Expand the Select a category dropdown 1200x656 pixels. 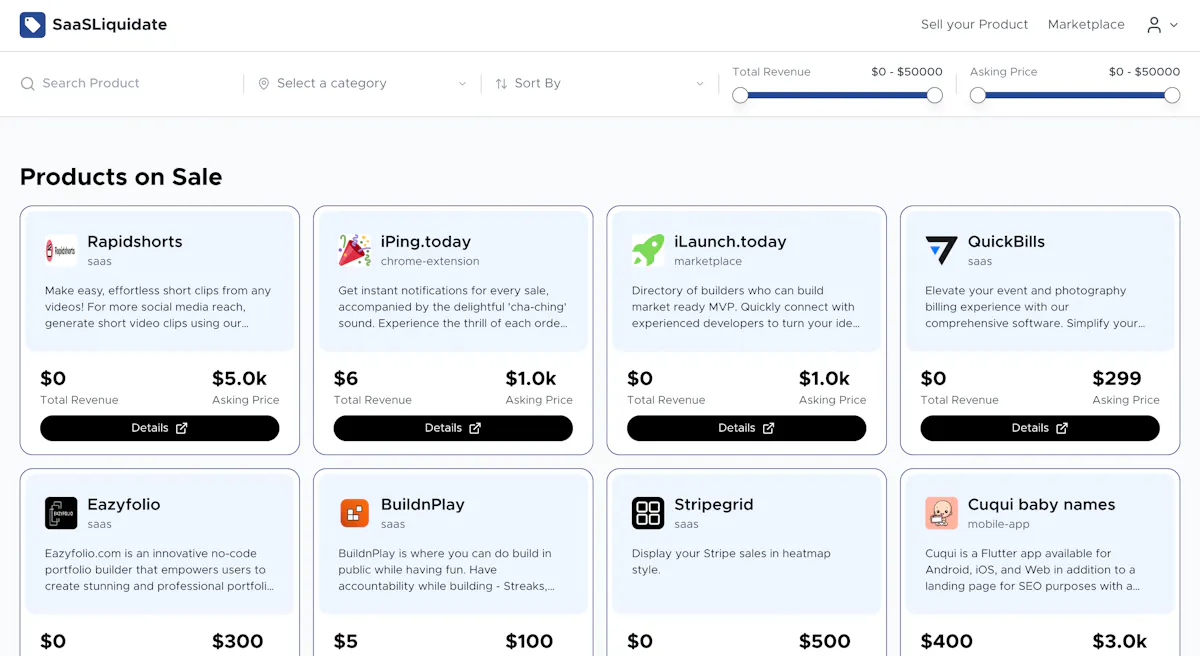click(x=362, y=84)
